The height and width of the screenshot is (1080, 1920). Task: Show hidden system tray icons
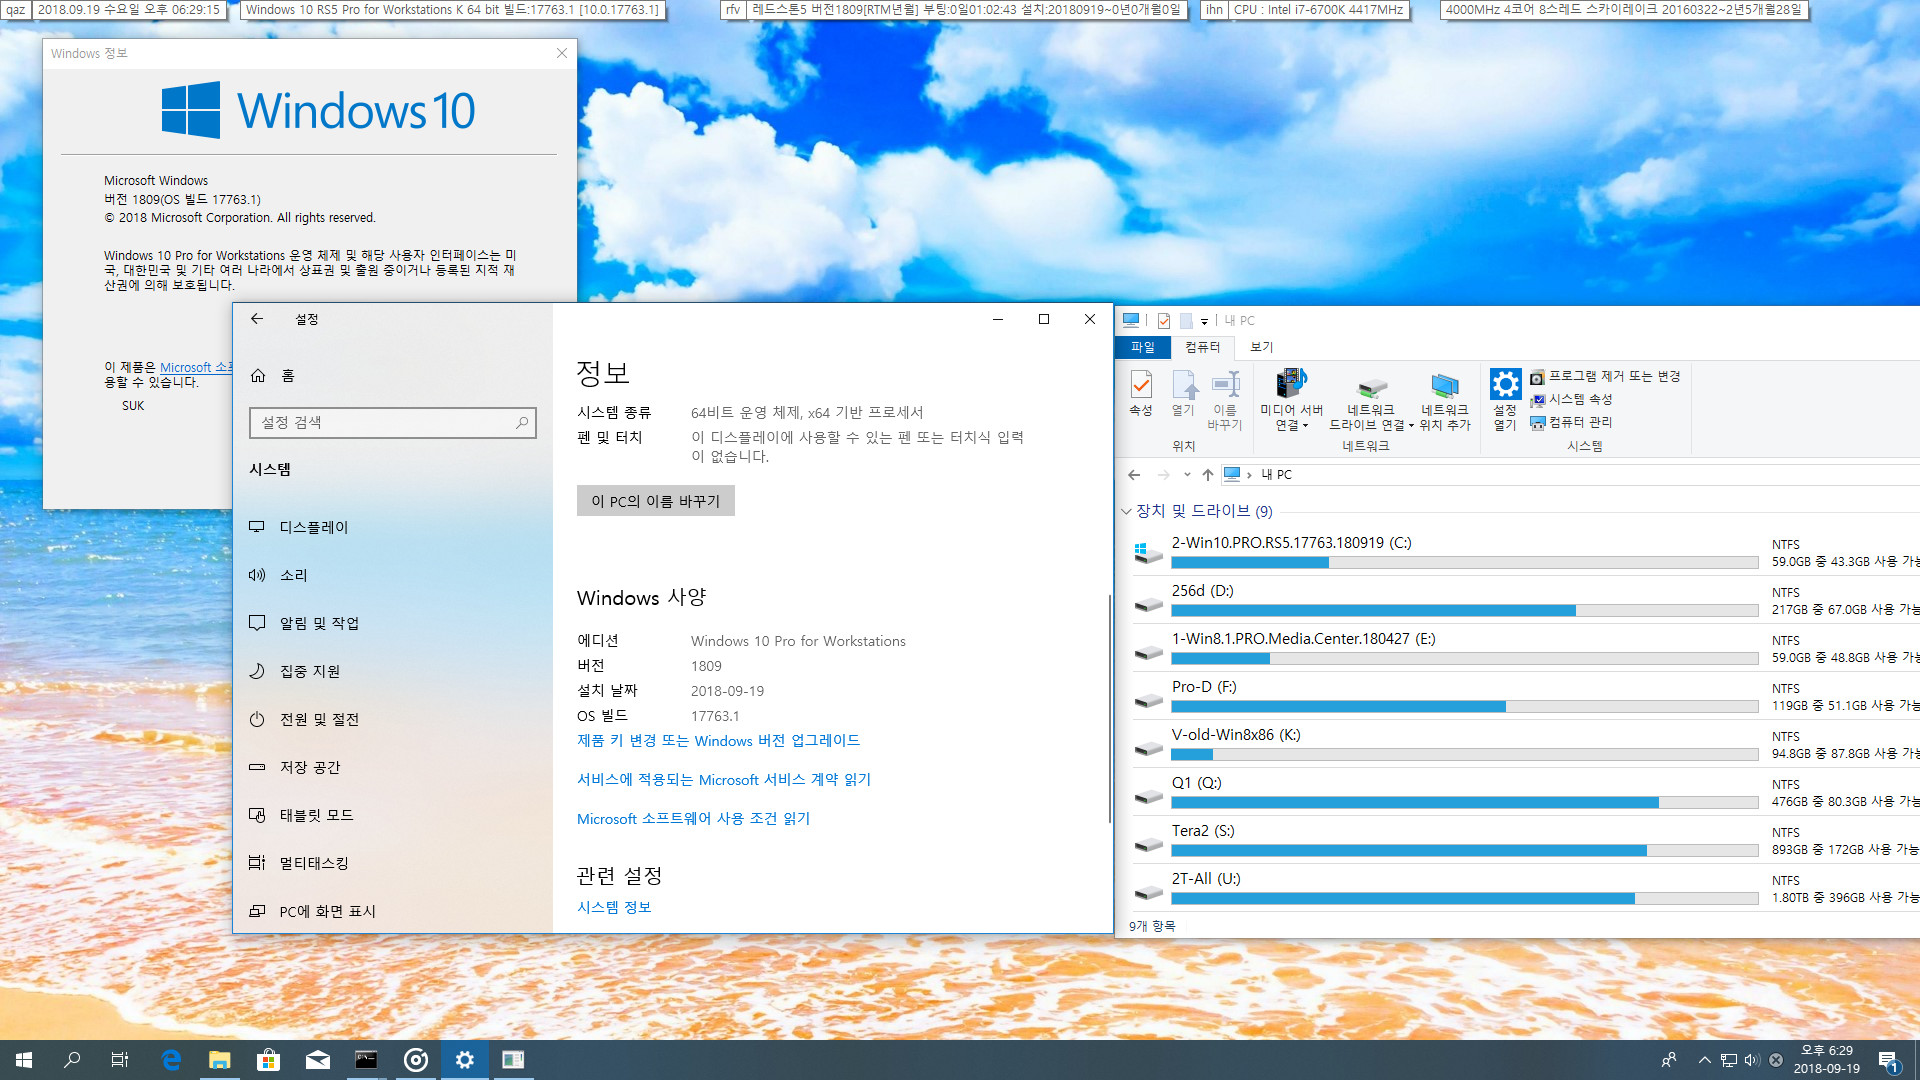tap(1704, 1060)
